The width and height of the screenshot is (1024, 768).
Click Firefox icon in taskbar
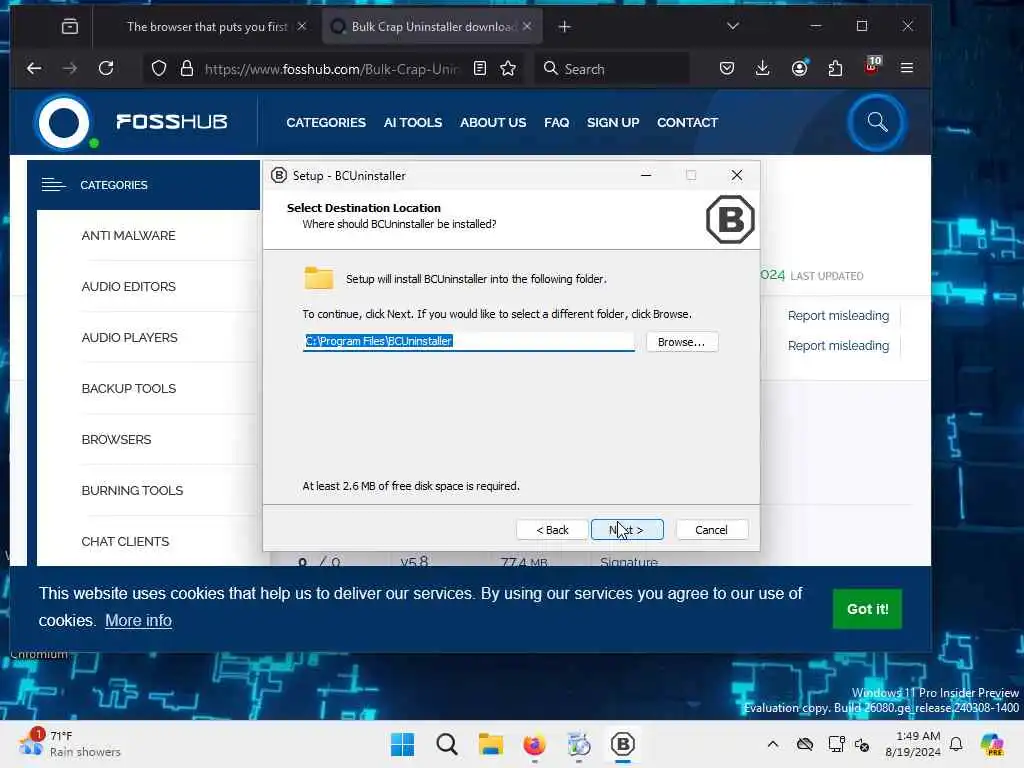(x=534, y=744)
